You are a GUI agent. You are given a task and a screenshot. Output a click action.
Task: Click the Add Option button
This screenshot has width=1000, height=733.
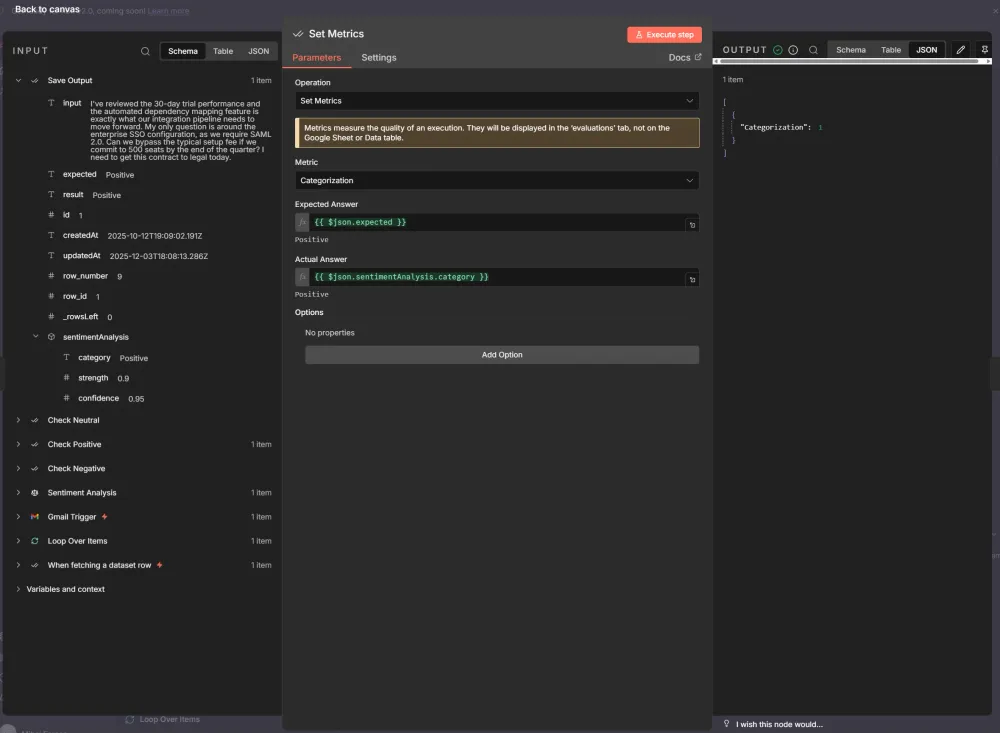coord(501,354)
